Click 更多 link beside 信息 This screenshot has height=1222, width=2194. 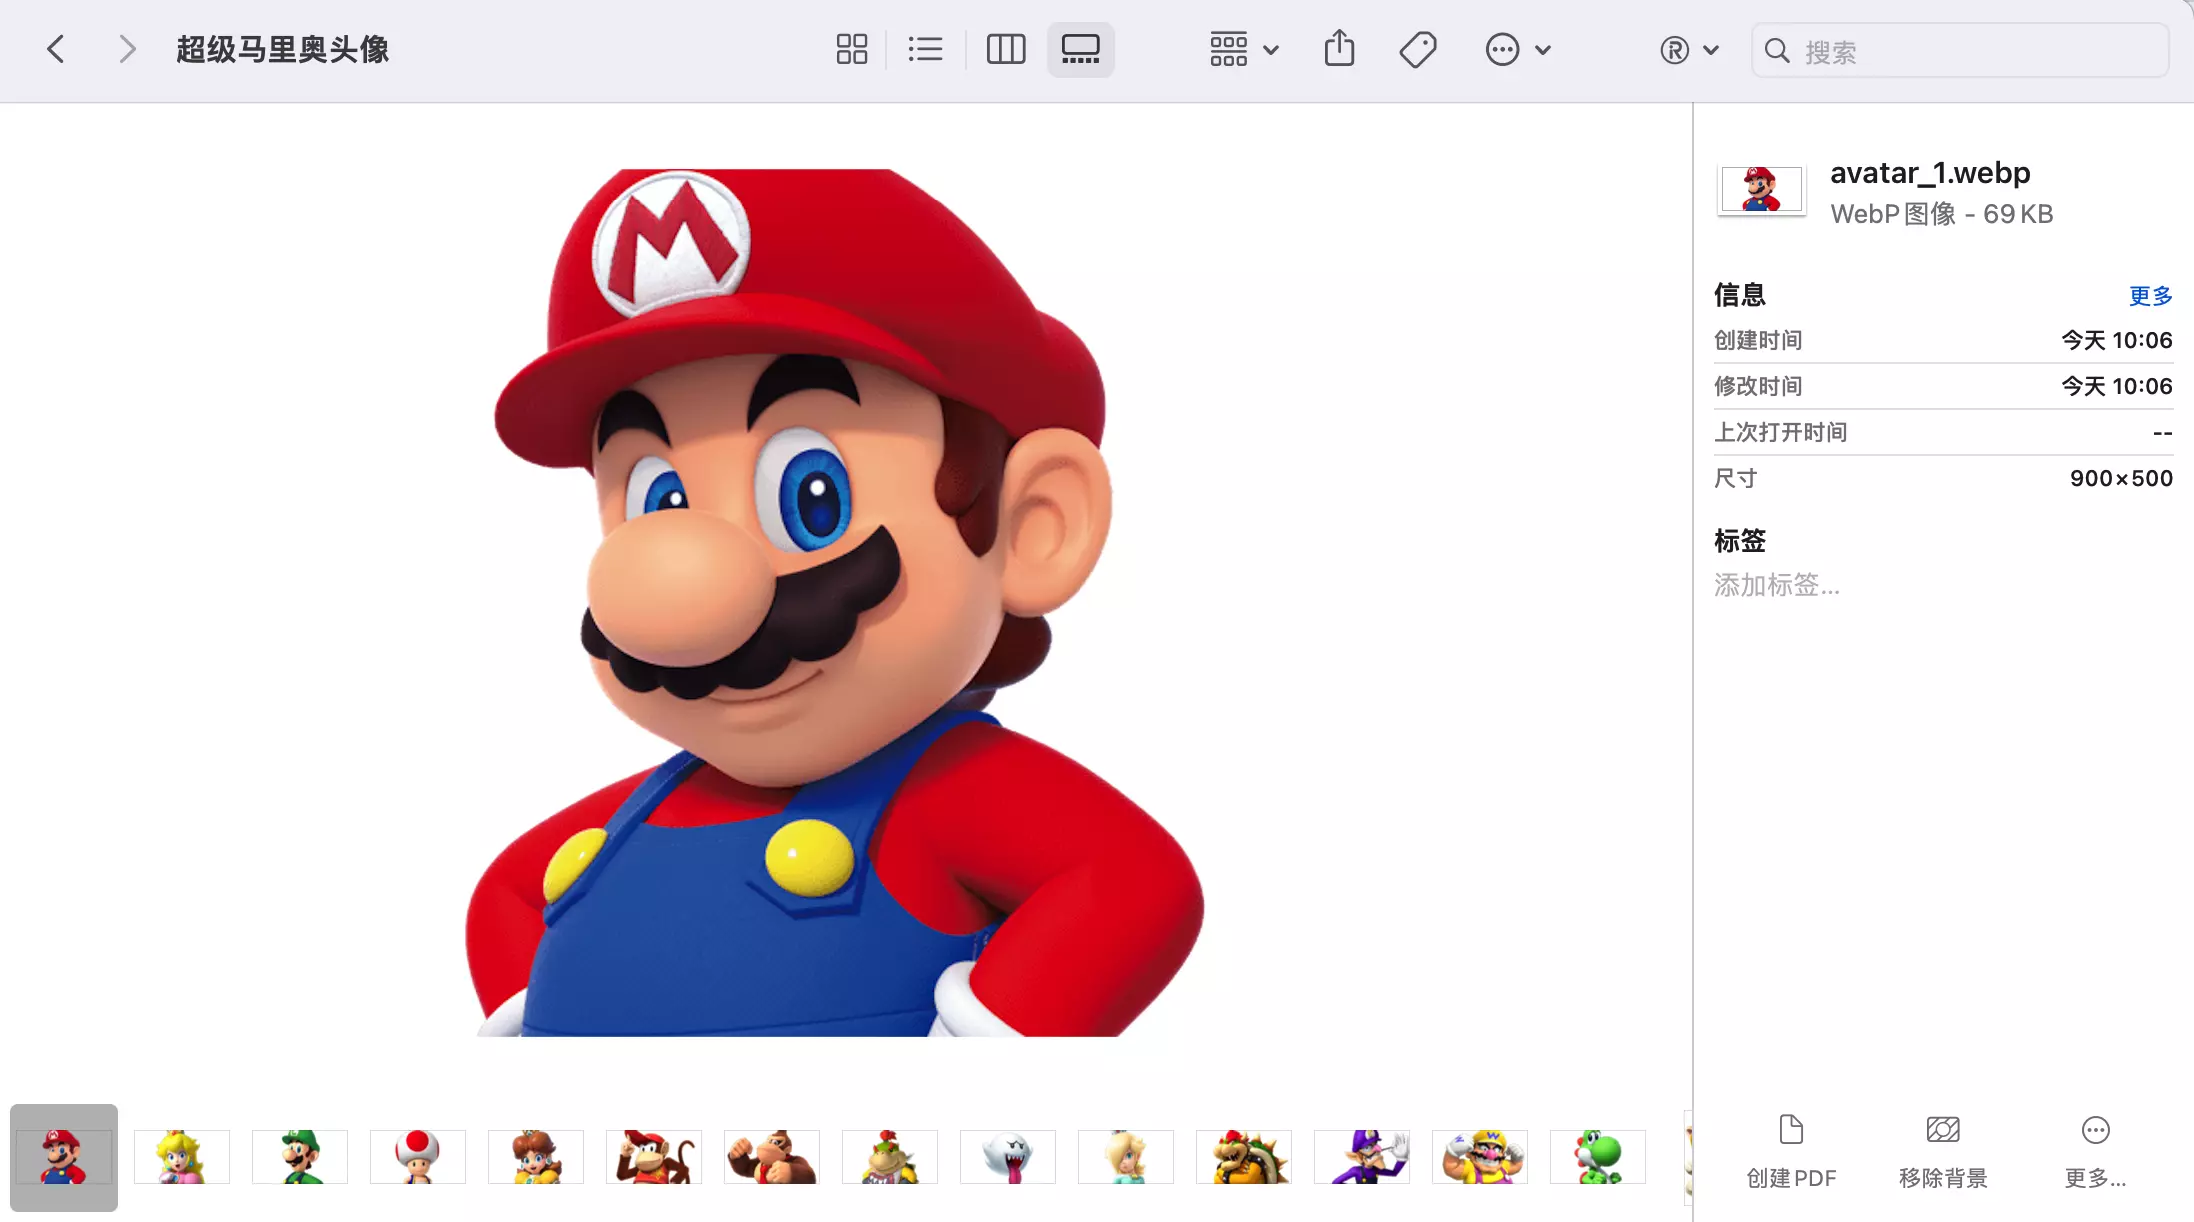[2150, 295]
